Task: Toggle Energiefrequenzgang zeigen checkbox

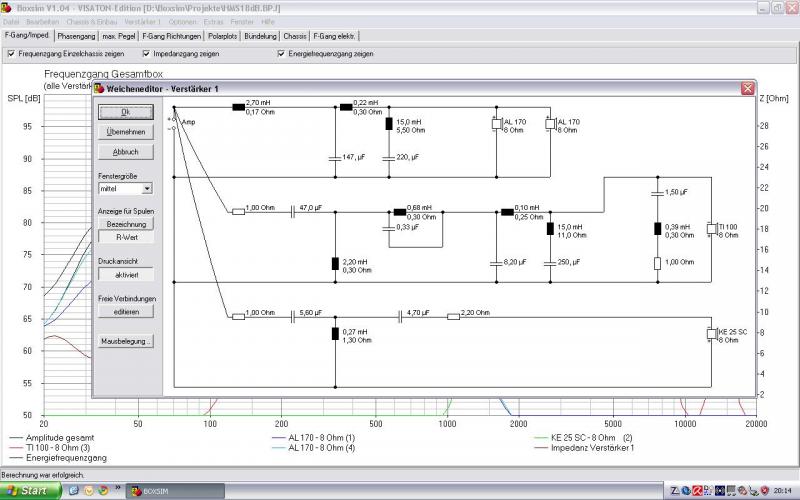Action: tap(281, 54)
